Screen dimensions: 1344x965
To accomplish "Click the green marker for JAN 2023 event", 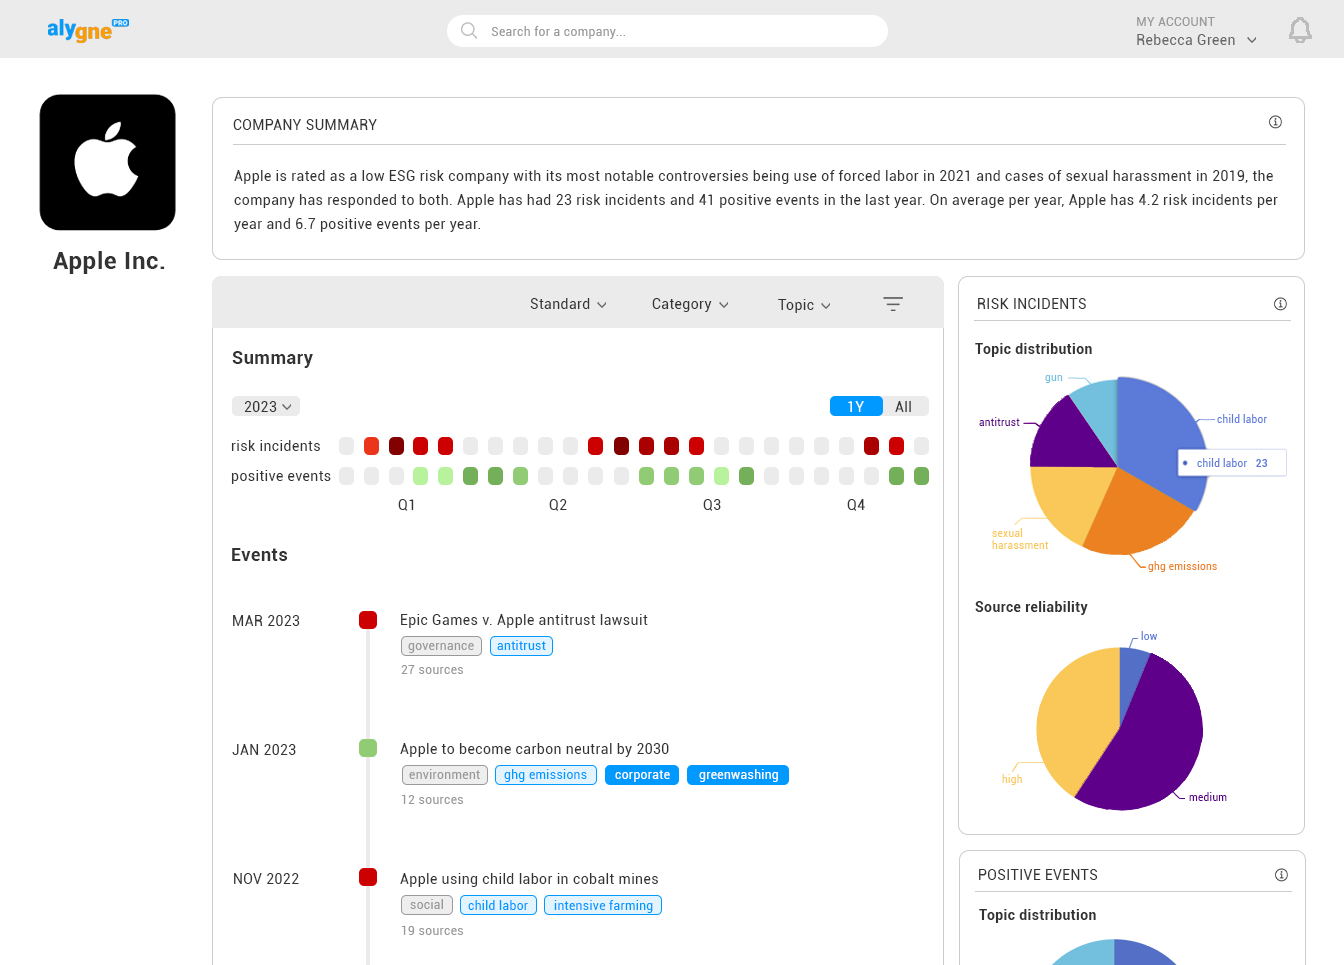I will coord(368,748).
